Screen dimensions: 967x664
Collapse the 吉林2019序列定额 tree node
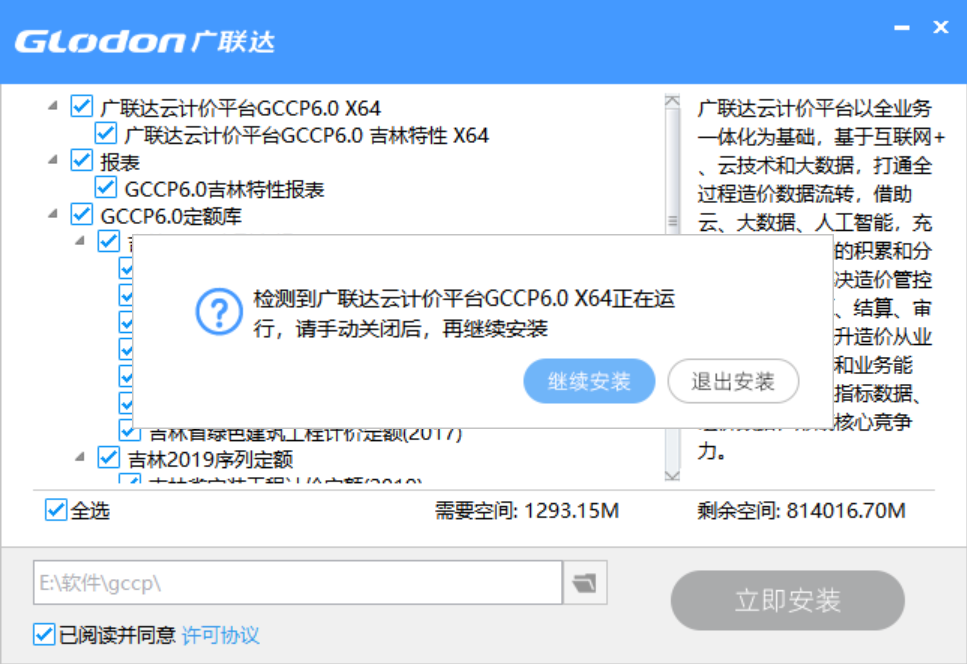[x=80, y=457]
